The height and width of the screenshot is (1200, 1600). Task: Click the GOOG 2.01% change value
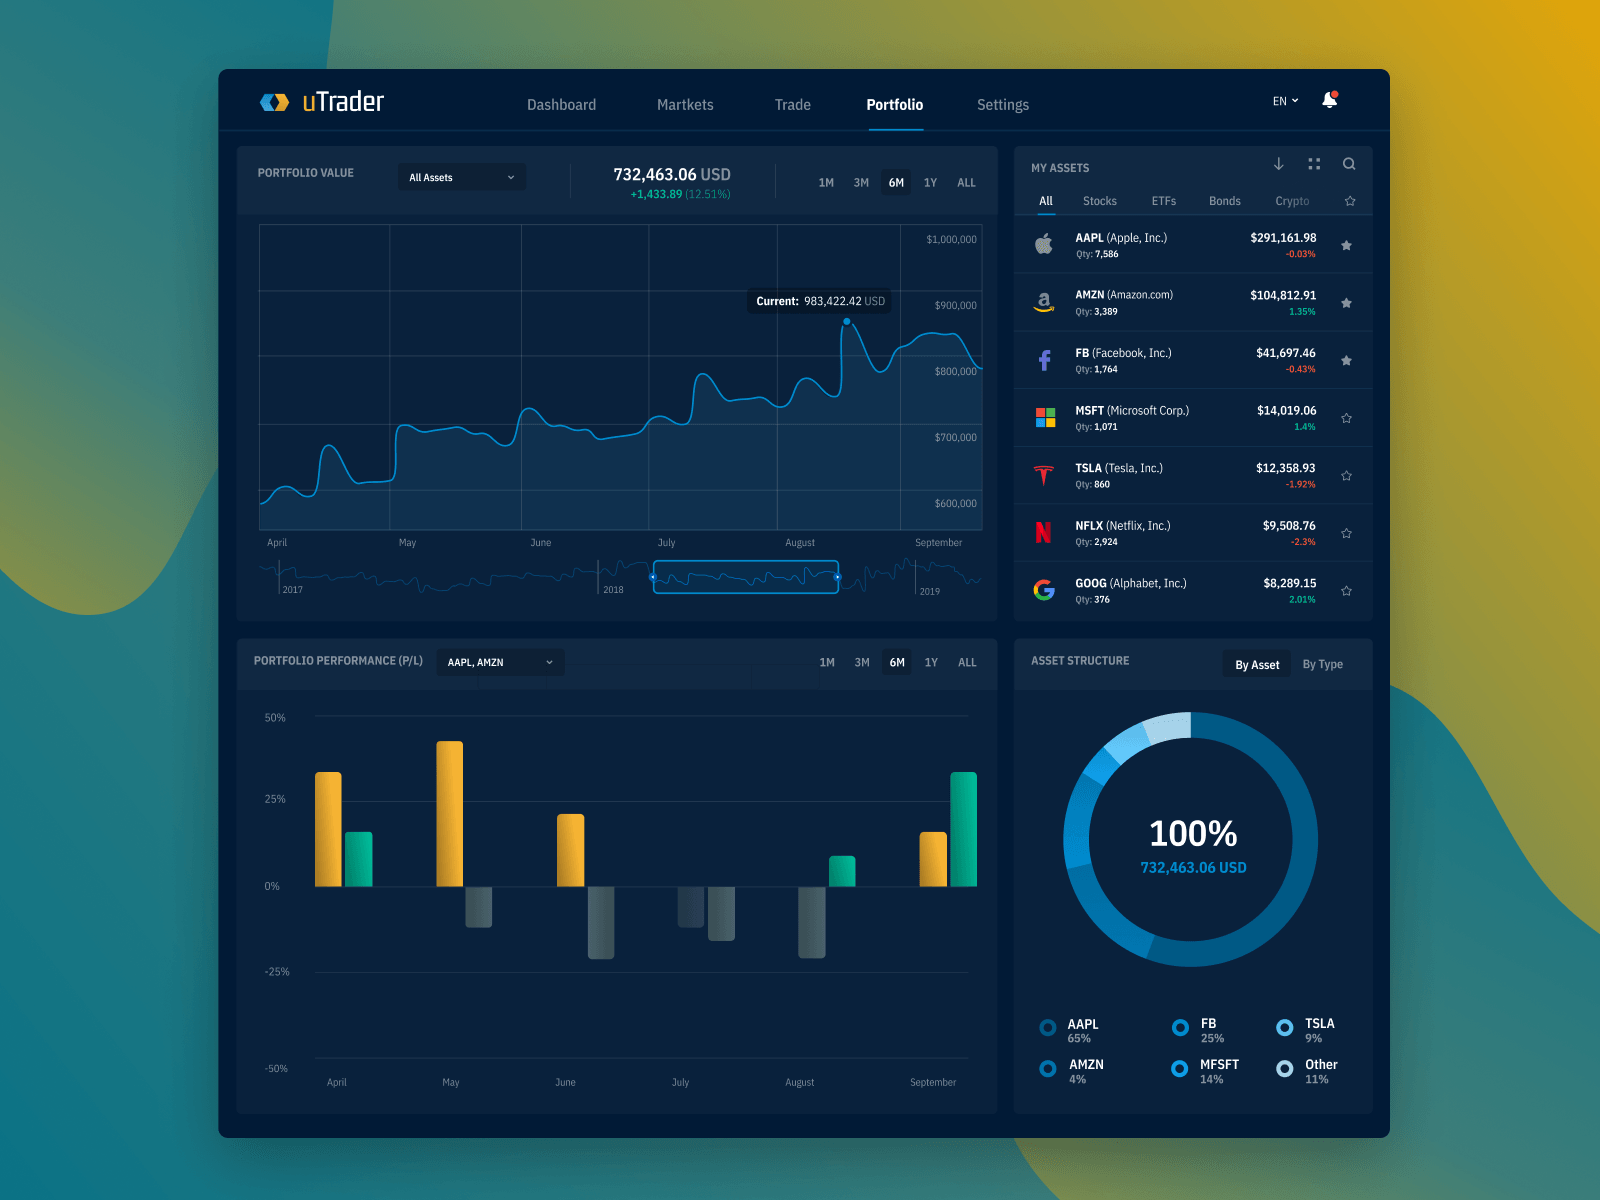[1302, 600]
